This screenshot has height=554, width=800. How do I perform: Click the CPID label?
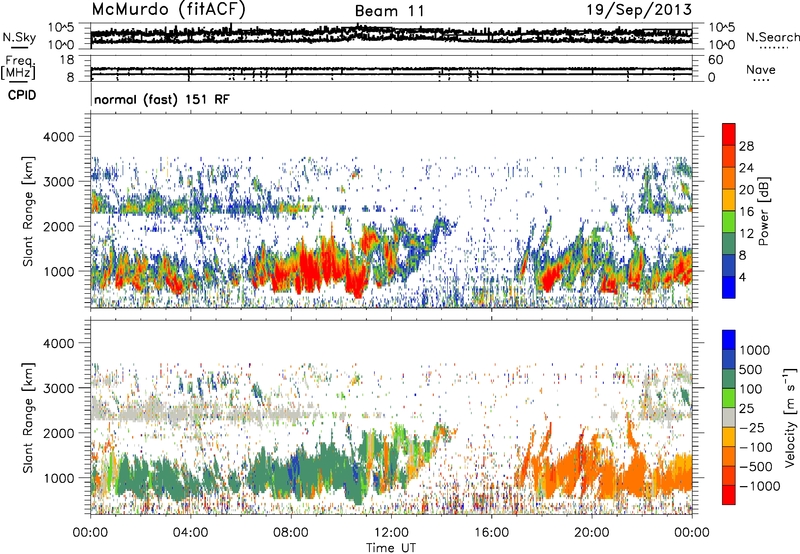pos(22,95)
